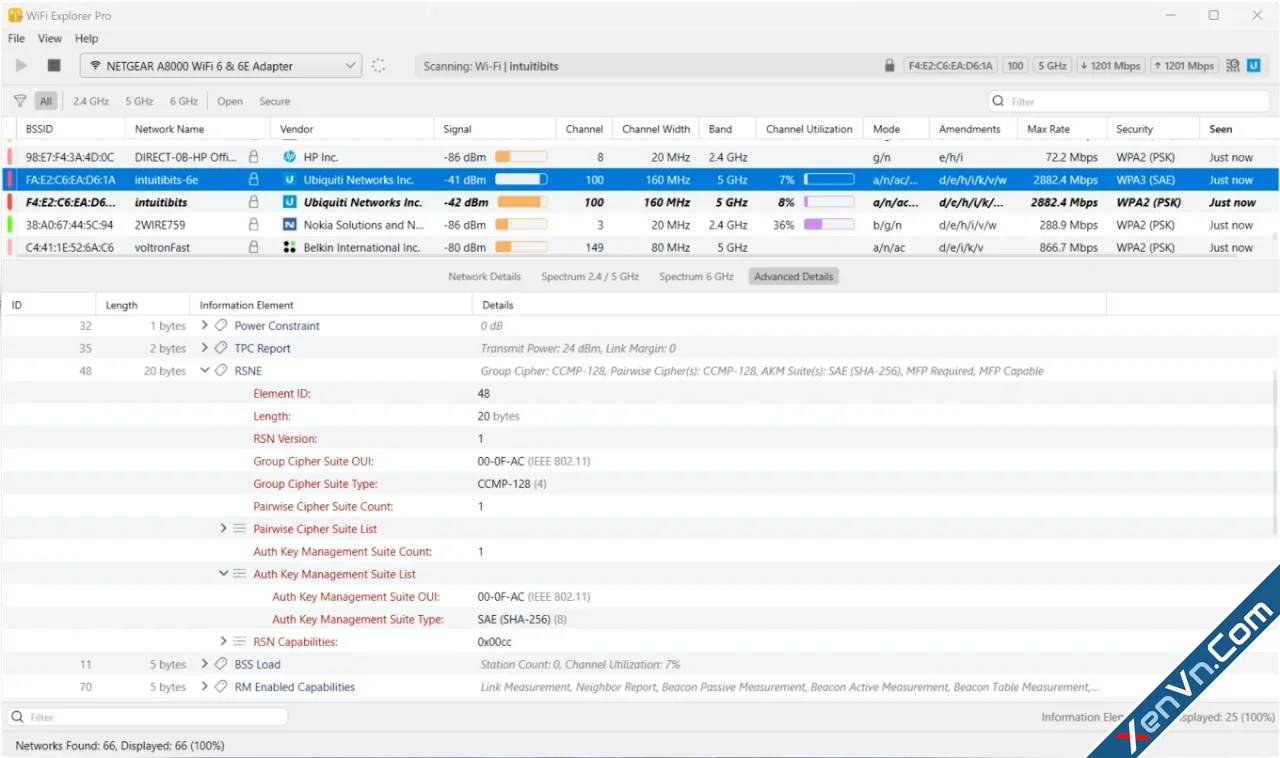Click the list icon beside Pairwise Cipher Suite List
Image resolution: width=1280 pixels, height=758 pixels.
[240, 529]
